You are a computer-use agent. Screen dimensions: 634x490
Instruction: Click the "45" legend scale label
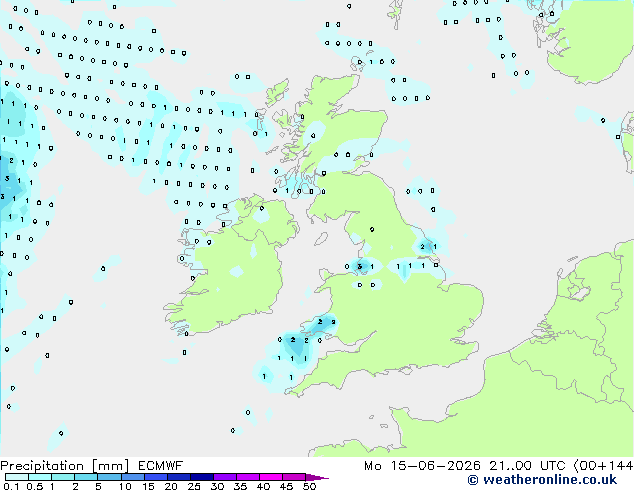coord(286,486)
